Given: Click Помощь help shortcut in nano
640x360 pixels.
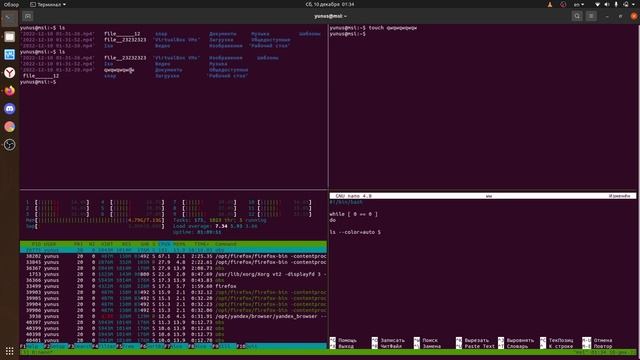Looking at the screenshot, I should pos(343,340).
